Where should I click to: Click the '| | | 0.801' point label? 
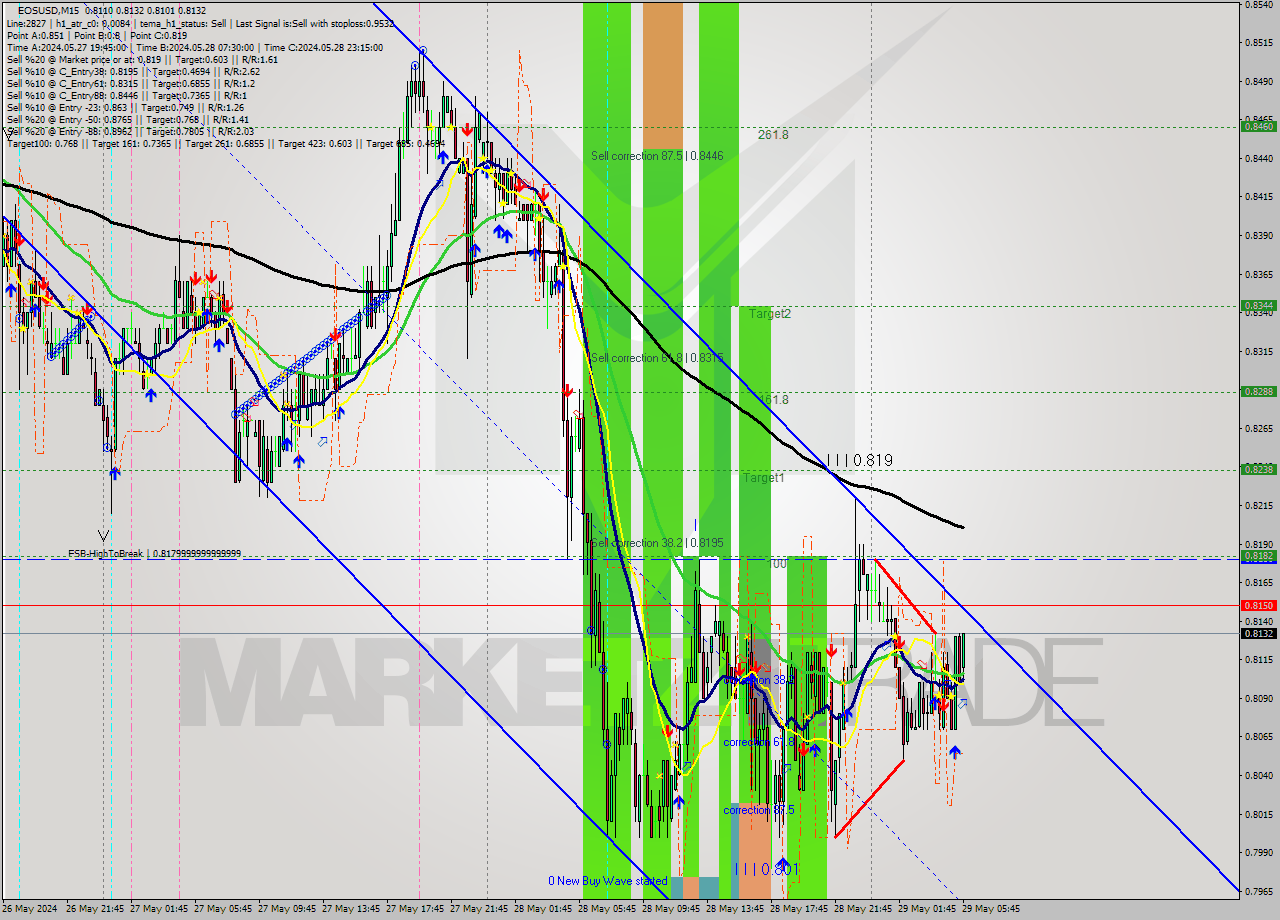768,870
